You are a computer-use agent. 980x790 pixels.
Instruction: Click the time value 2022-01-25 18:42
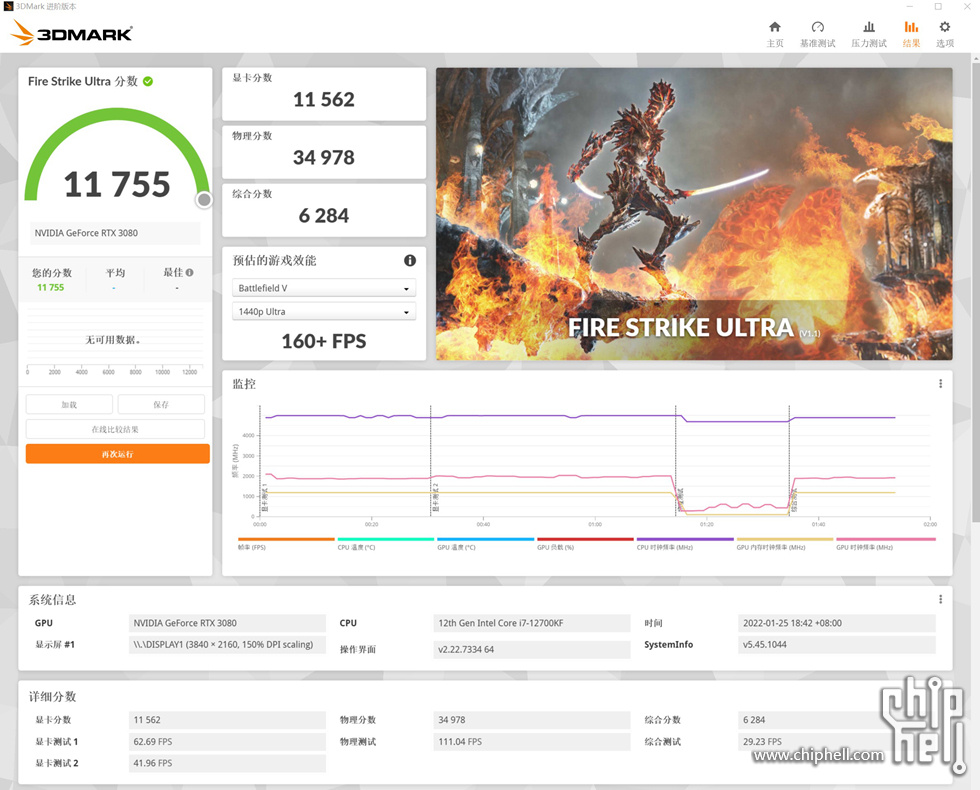click(x=836, y=623)
